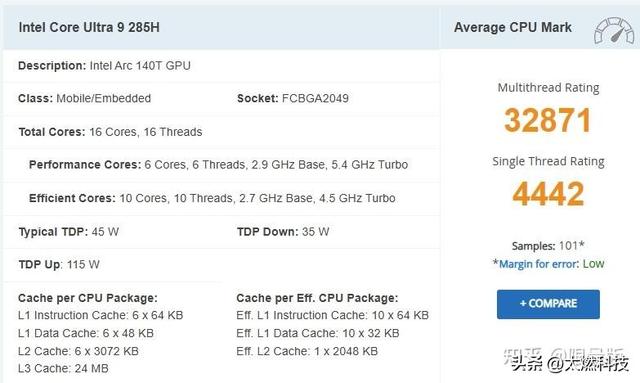The image size is (640, 383).
Task: Click the Eff. L2 Cache line
Action: 307,351
